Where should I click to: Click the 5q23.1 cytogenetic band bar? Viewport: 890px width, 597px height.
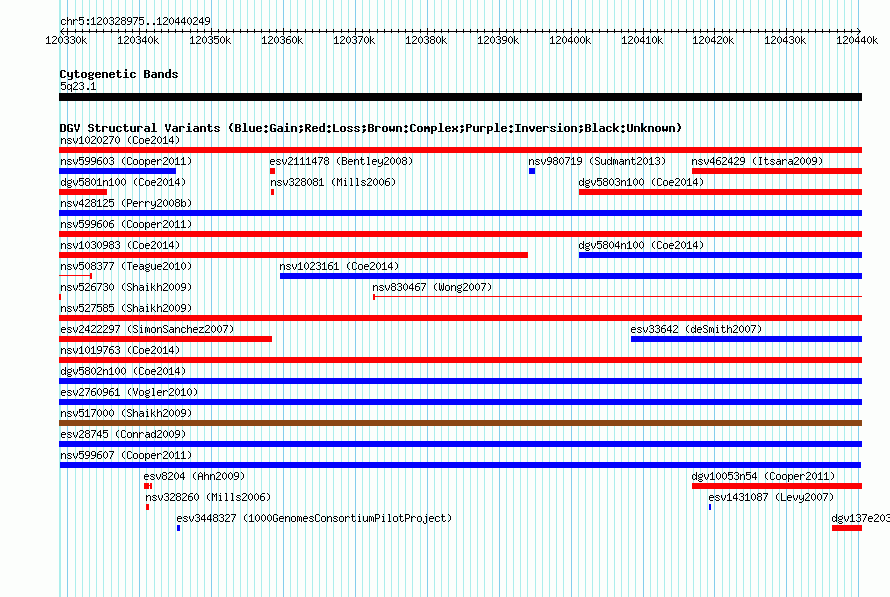460,97
